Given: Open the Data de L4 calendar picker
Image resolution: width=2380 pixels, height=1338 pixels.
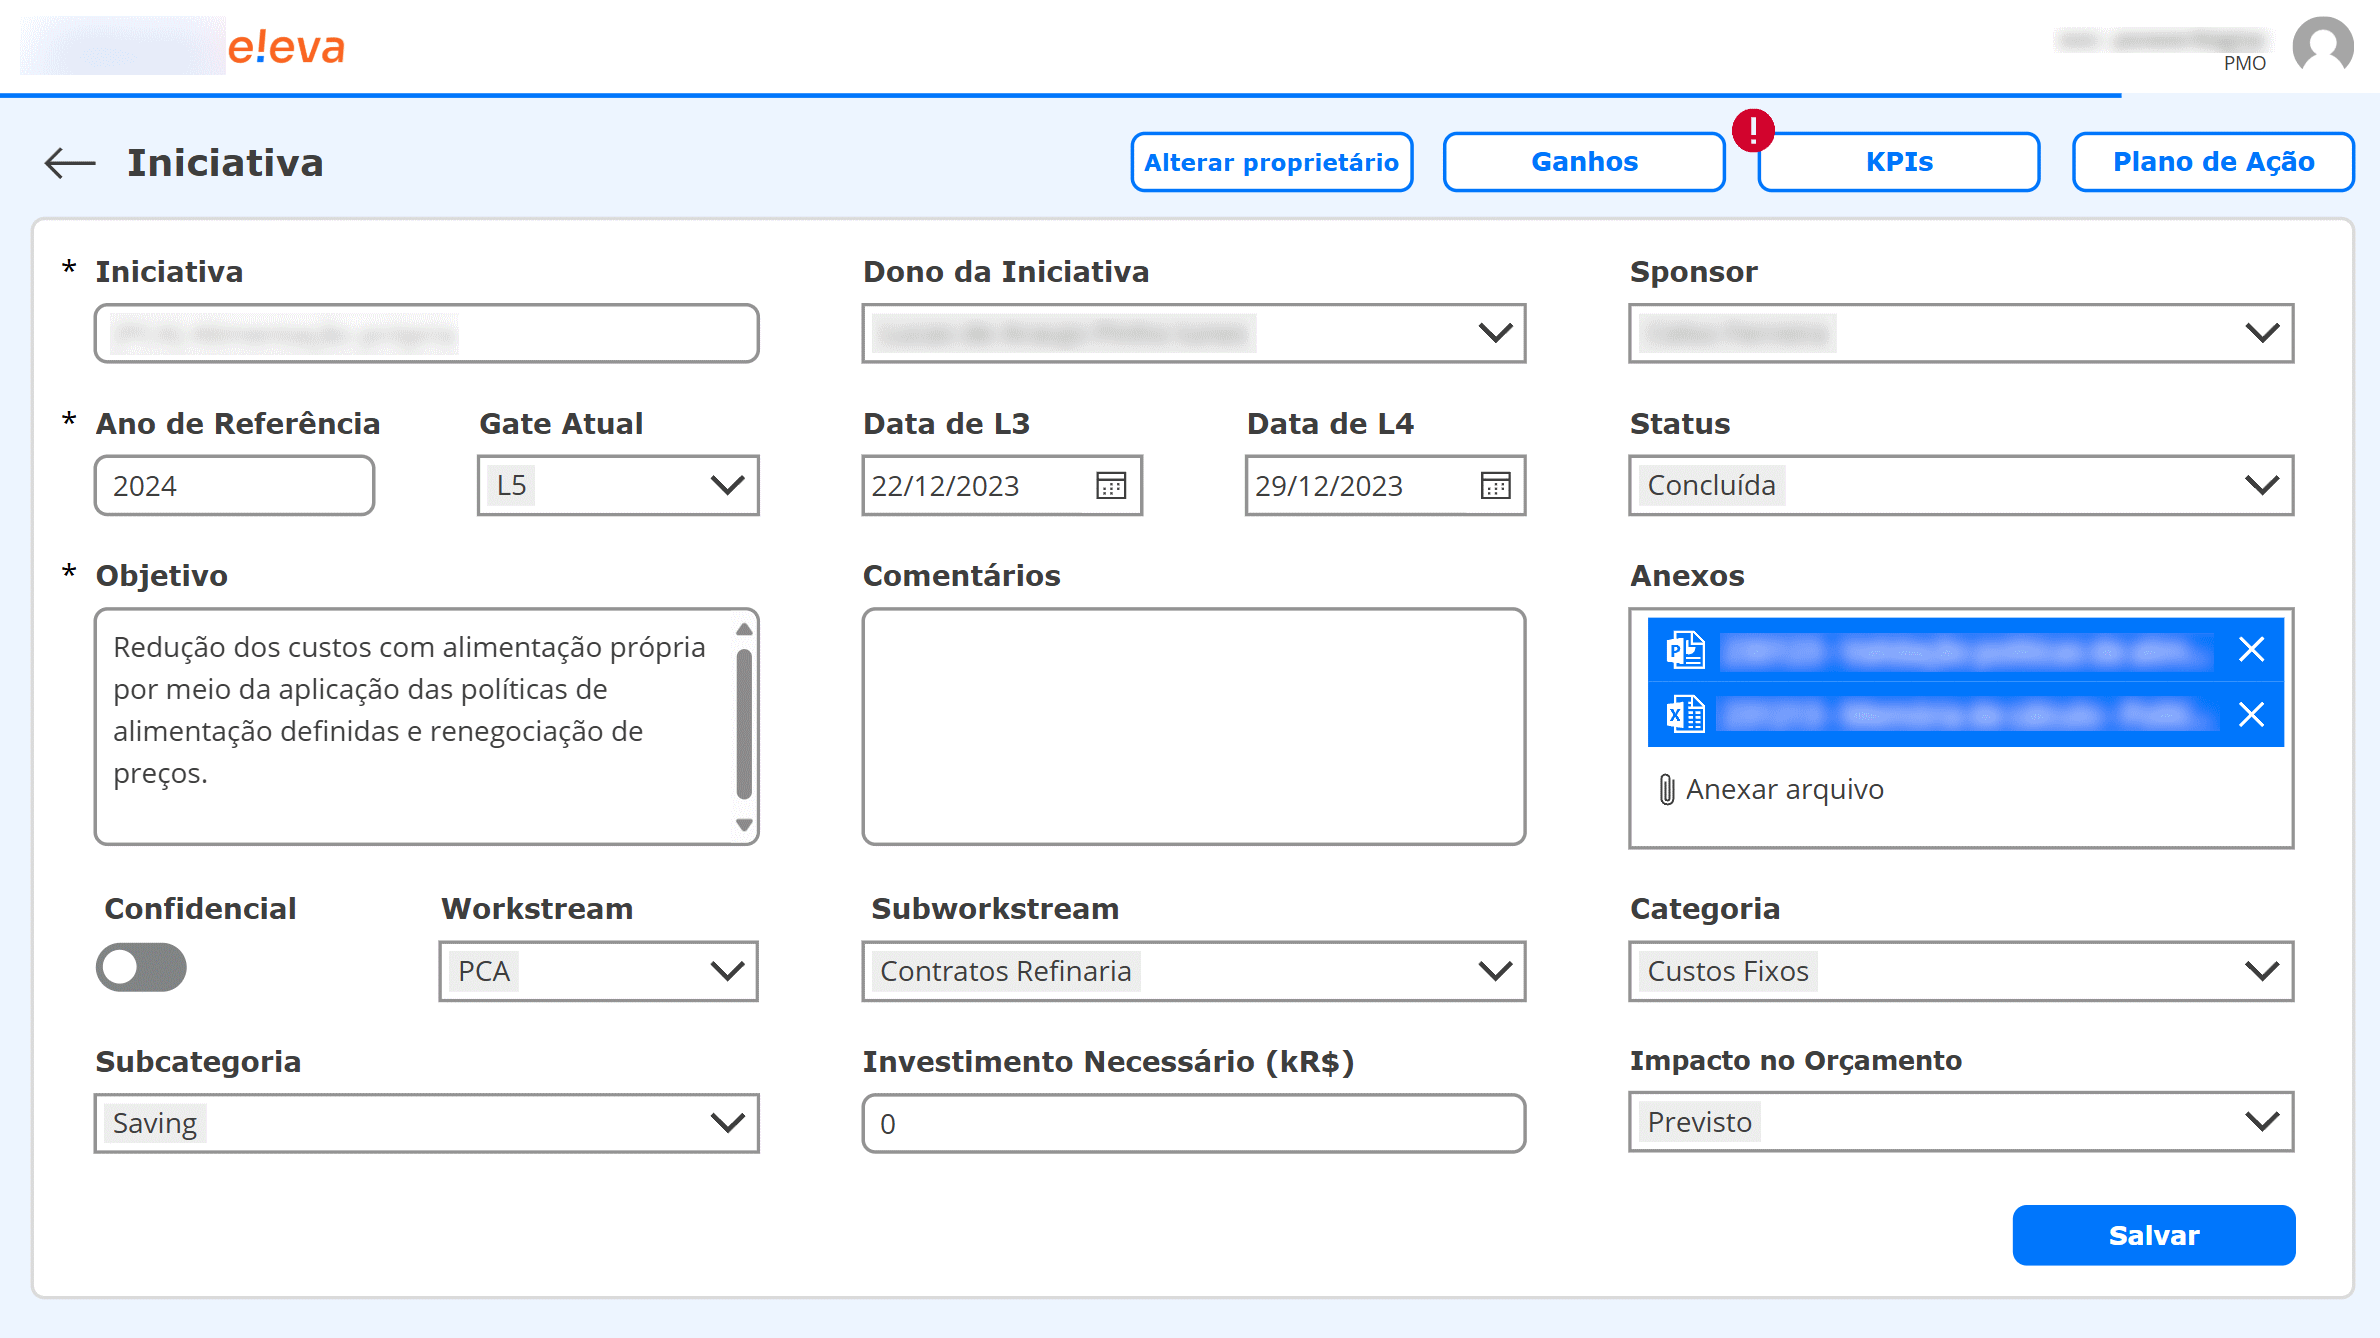Looking at the screenshot, I should [1494, 486].
